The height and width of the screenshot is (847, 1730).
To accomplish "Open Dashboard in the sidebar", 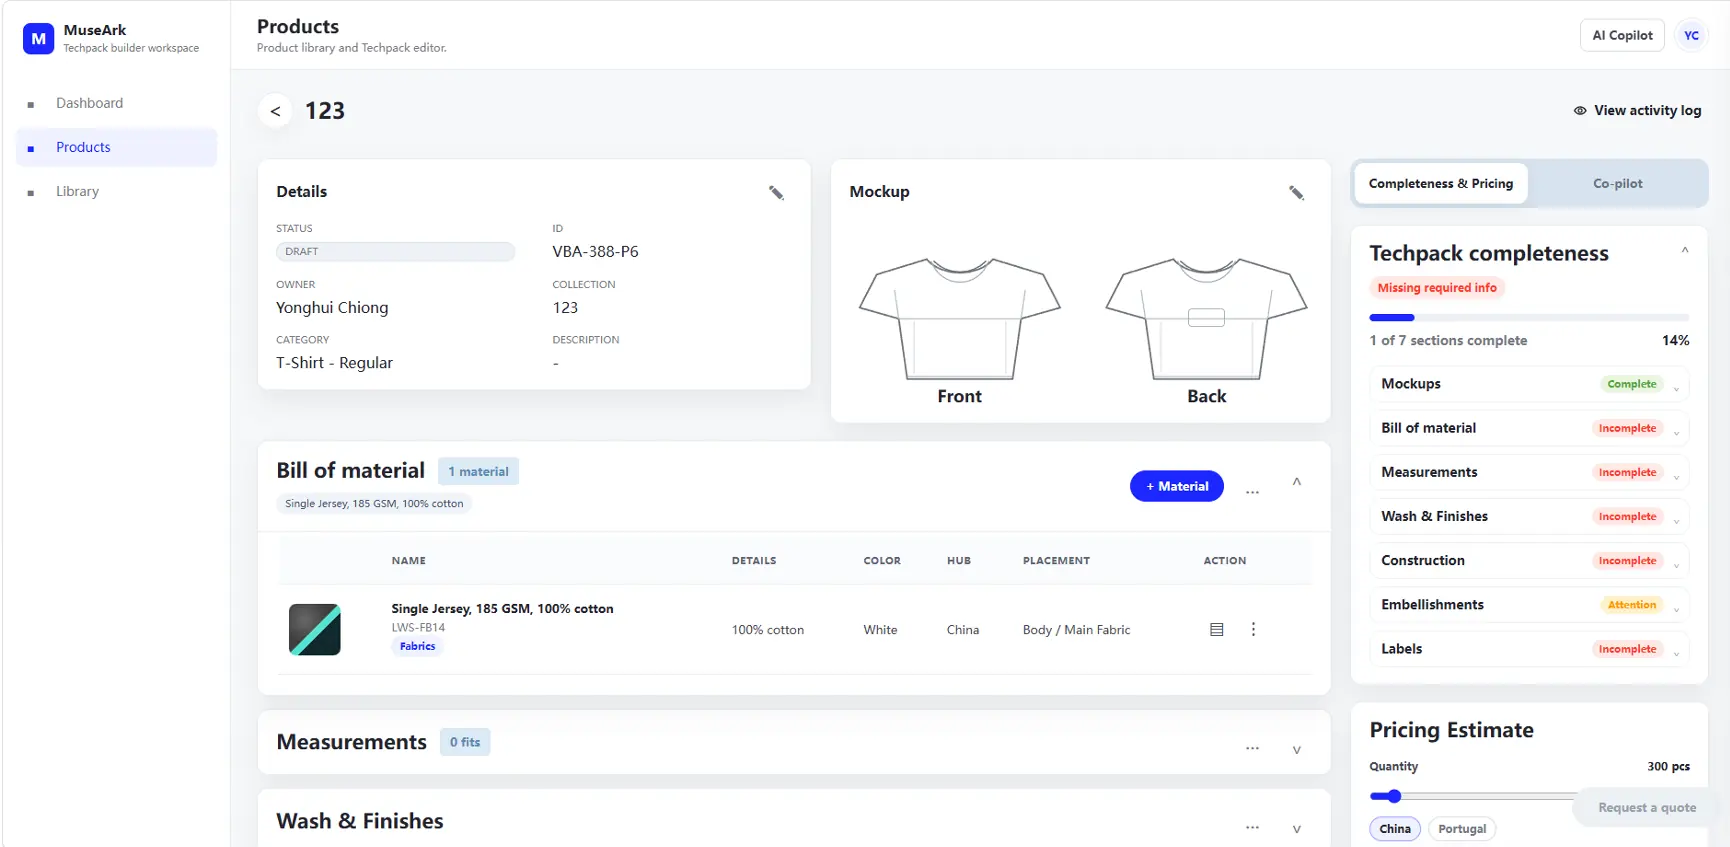I will point(116,103).
